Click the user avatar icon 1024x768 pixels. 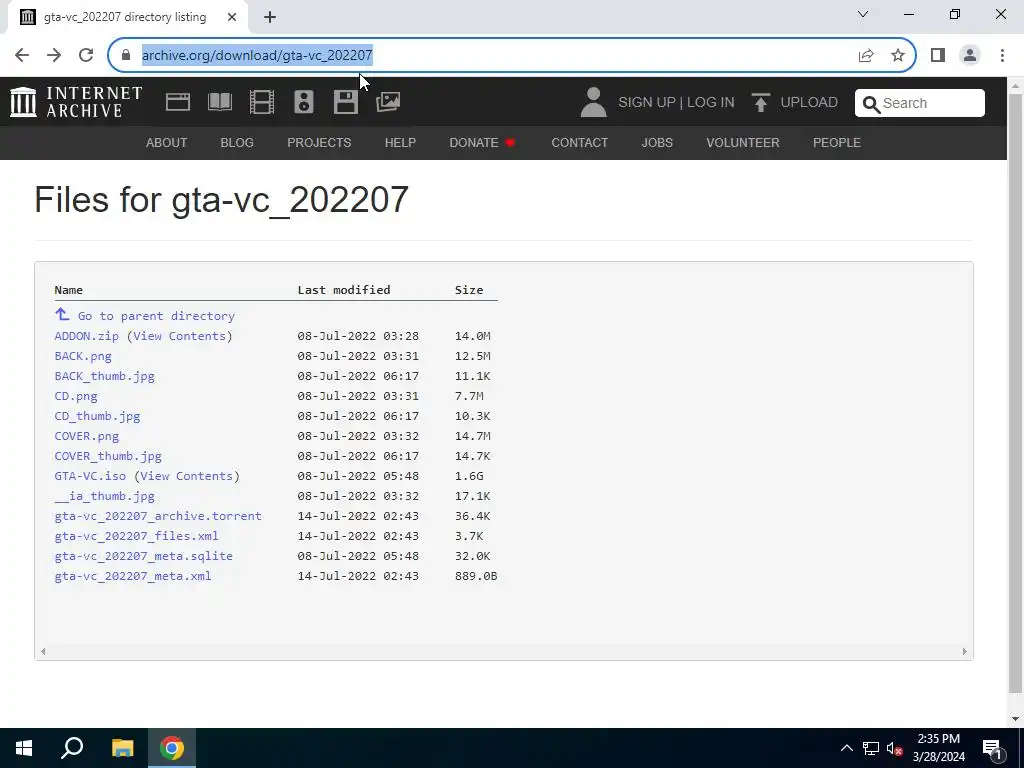click(x=593, y=103)
